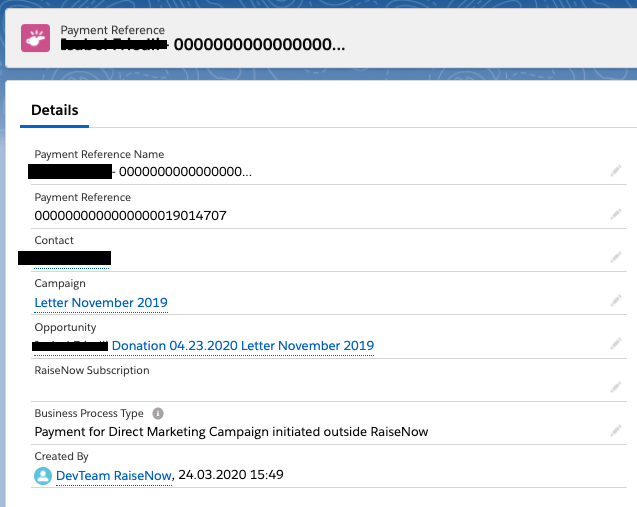This screenshot has height=507, width=637.
Task: Edit Business Process Type pencil icon
Action: [615, 431]
